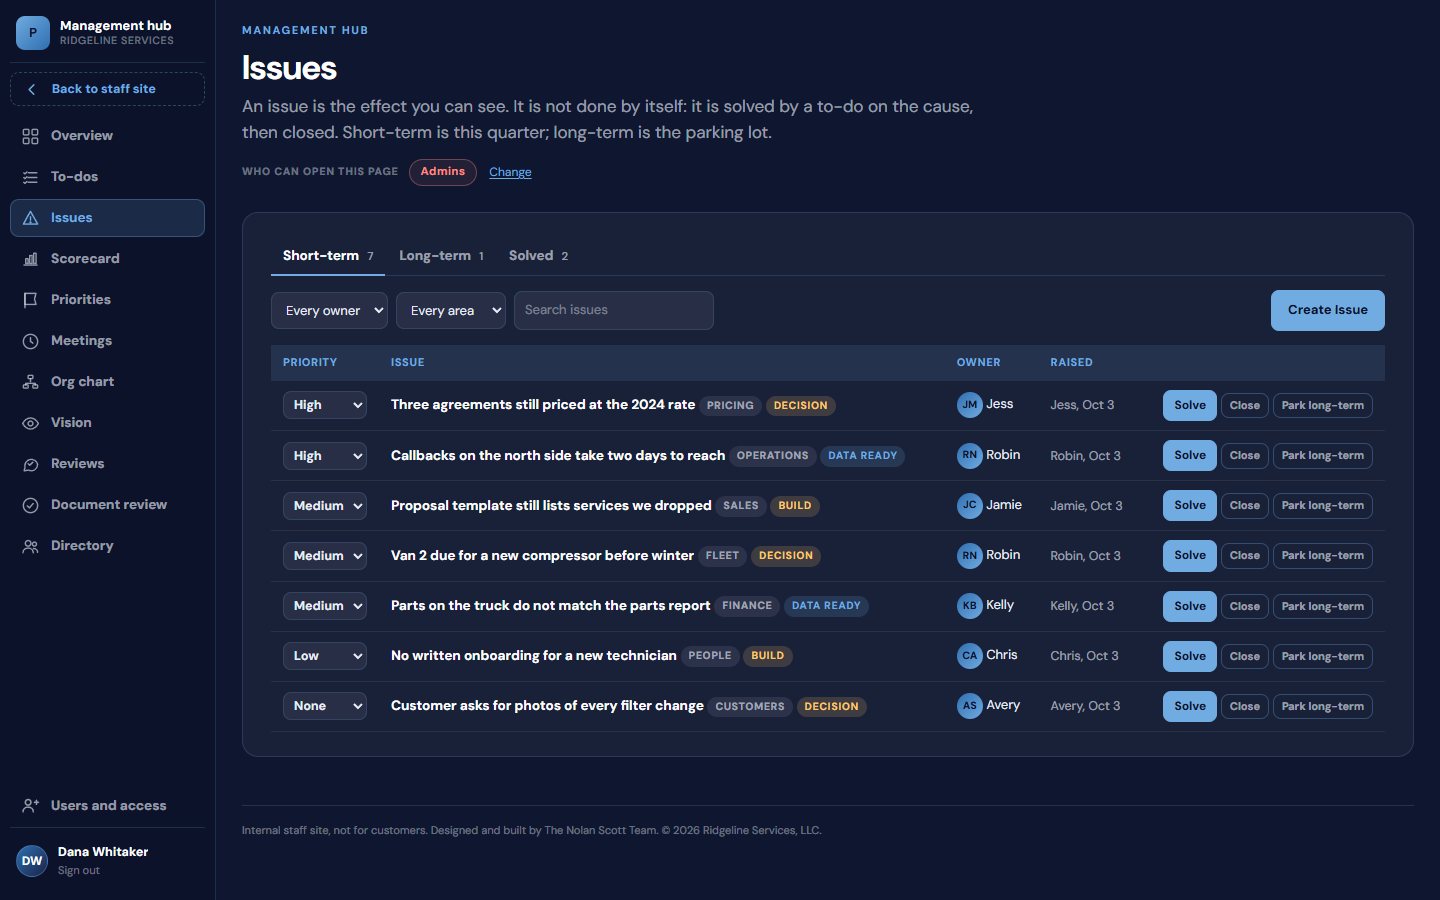Click the SALES tag on Proposal template row
The image size is (1440, 900).
coord(741,506)
